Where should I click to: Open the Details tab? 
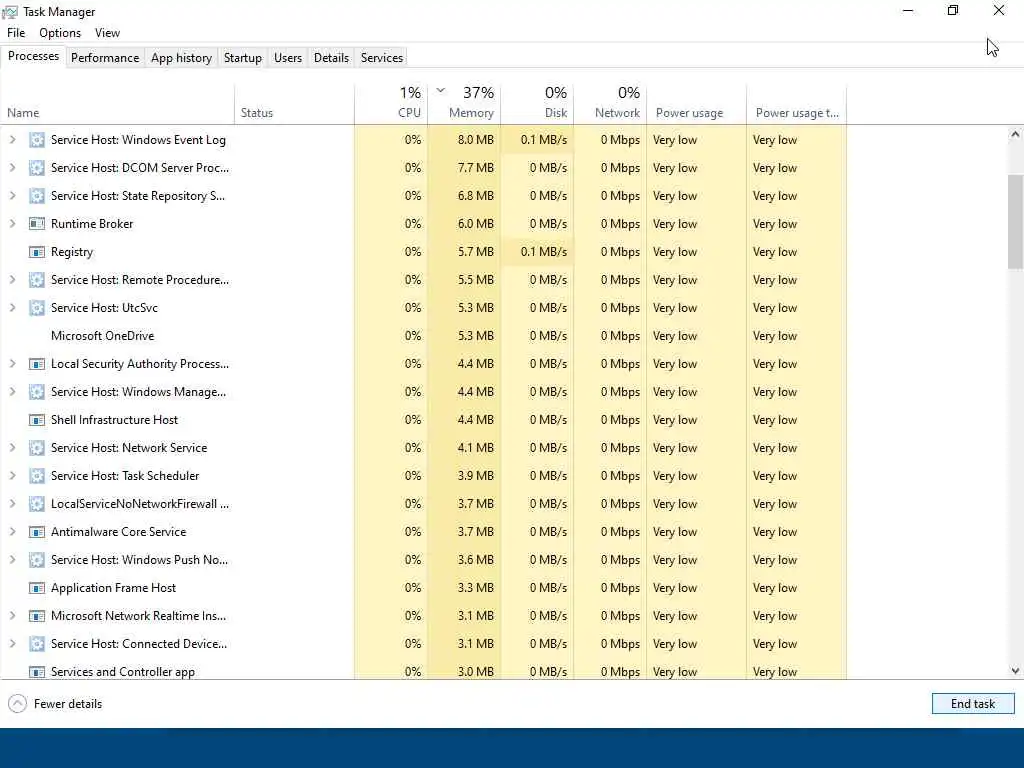click(x=331, y=57)
